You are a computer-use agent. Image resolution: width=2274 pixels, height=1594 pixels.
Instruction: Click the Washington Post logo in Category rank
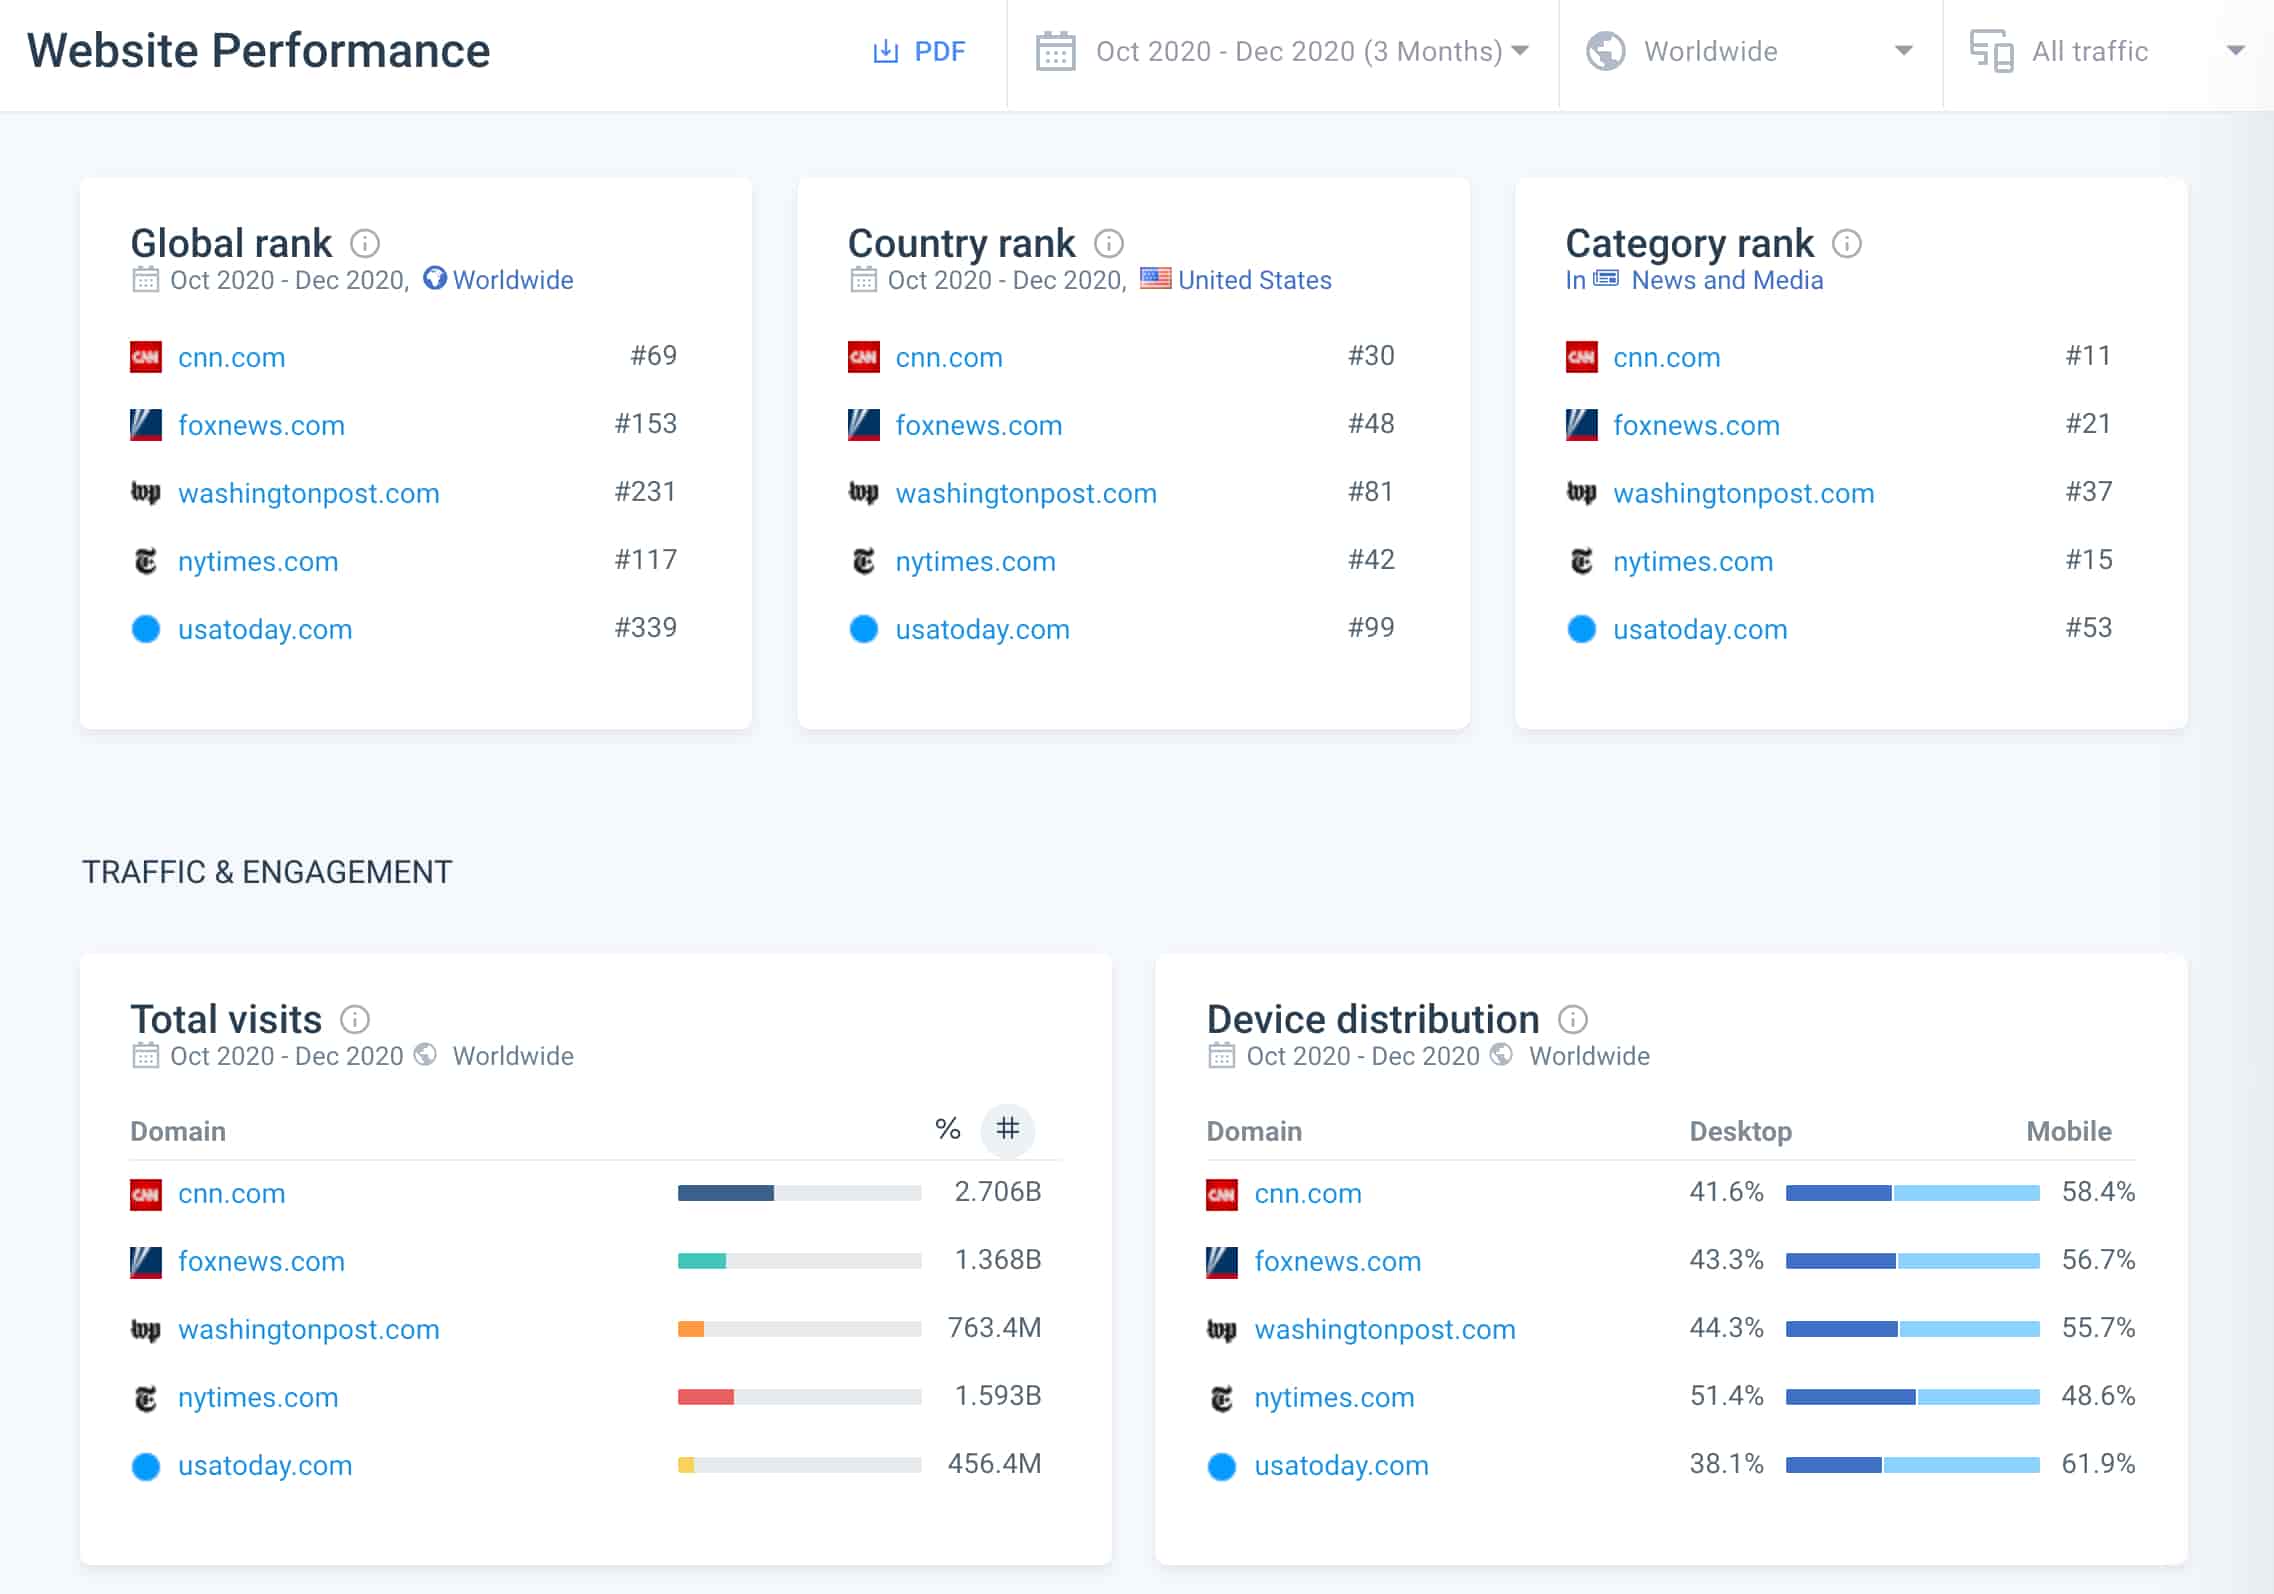pos(1582,493)
